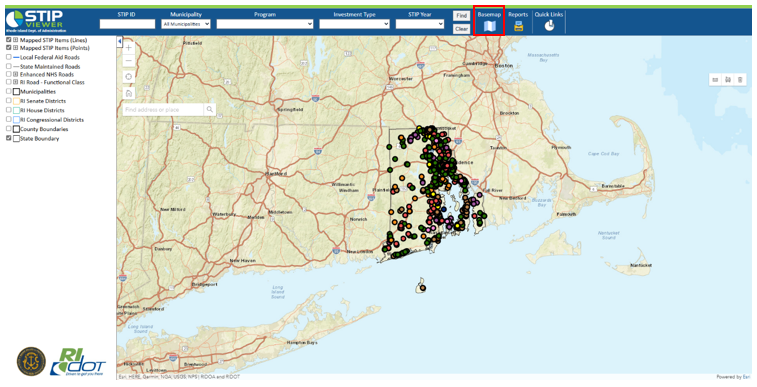Toggle Mapped STIP Items (Points) checkbox
Screen dimensions: 757x387
(x=9, y=48)
